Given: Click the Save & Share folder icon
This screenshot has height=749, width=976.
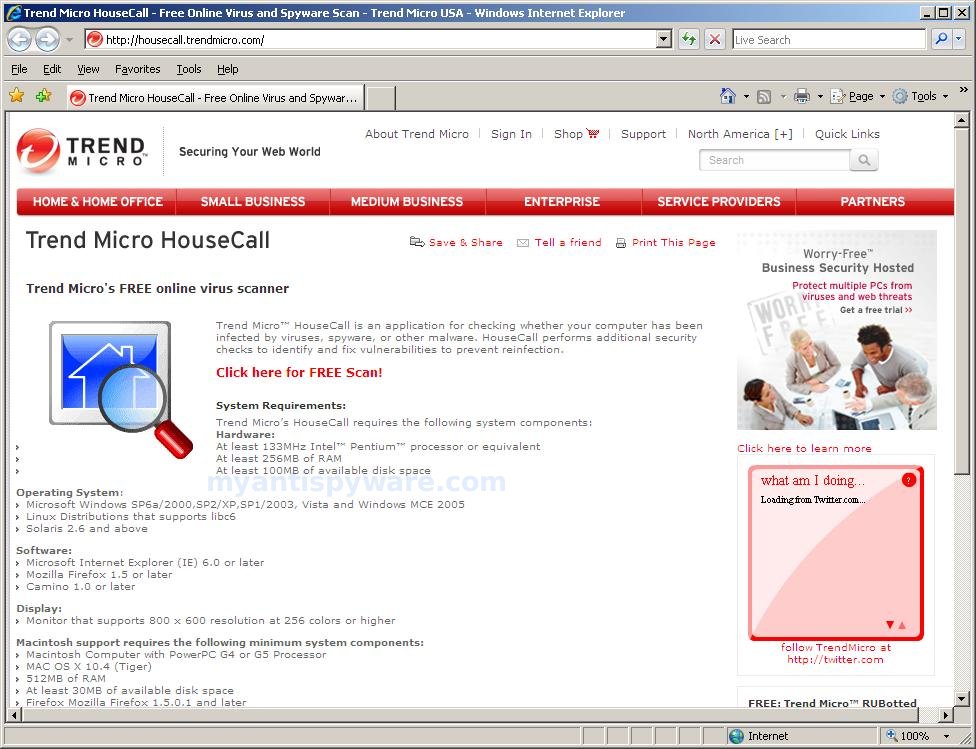Looking at the screenshot, I should 416,242.
